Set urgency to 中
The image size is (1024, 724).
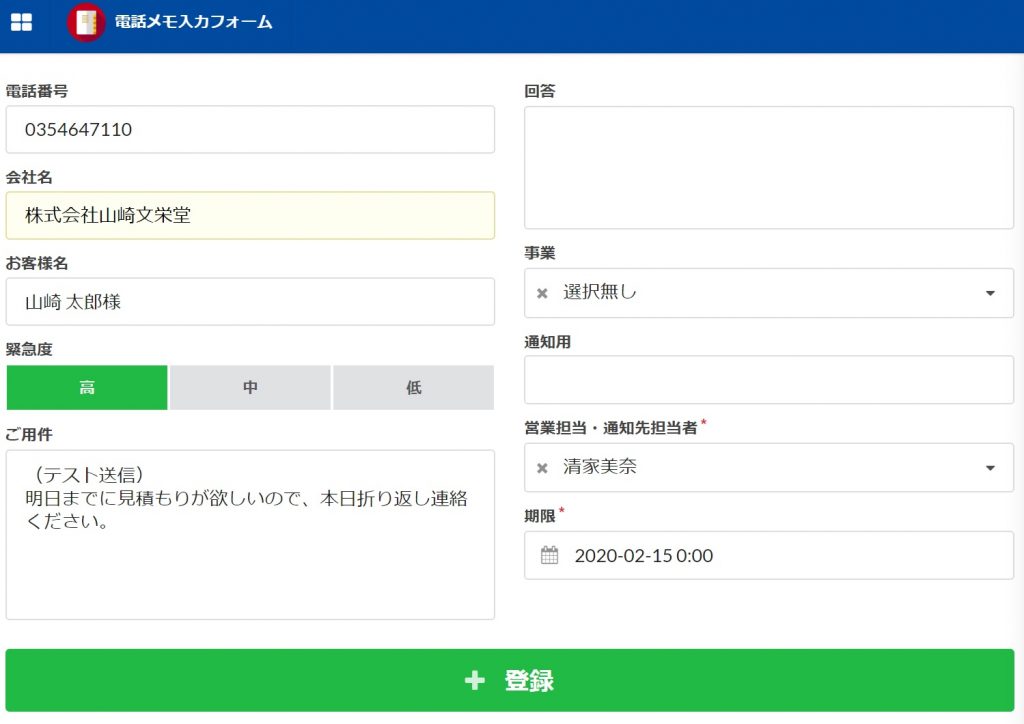250,388
